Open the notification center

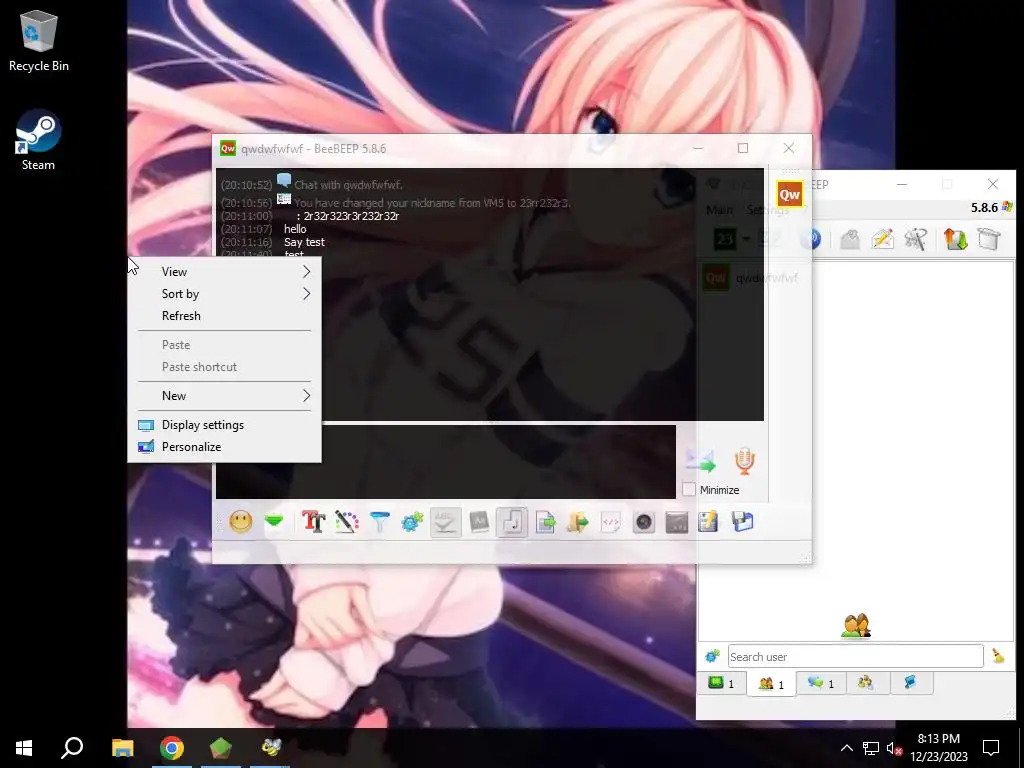pos(991,748)
